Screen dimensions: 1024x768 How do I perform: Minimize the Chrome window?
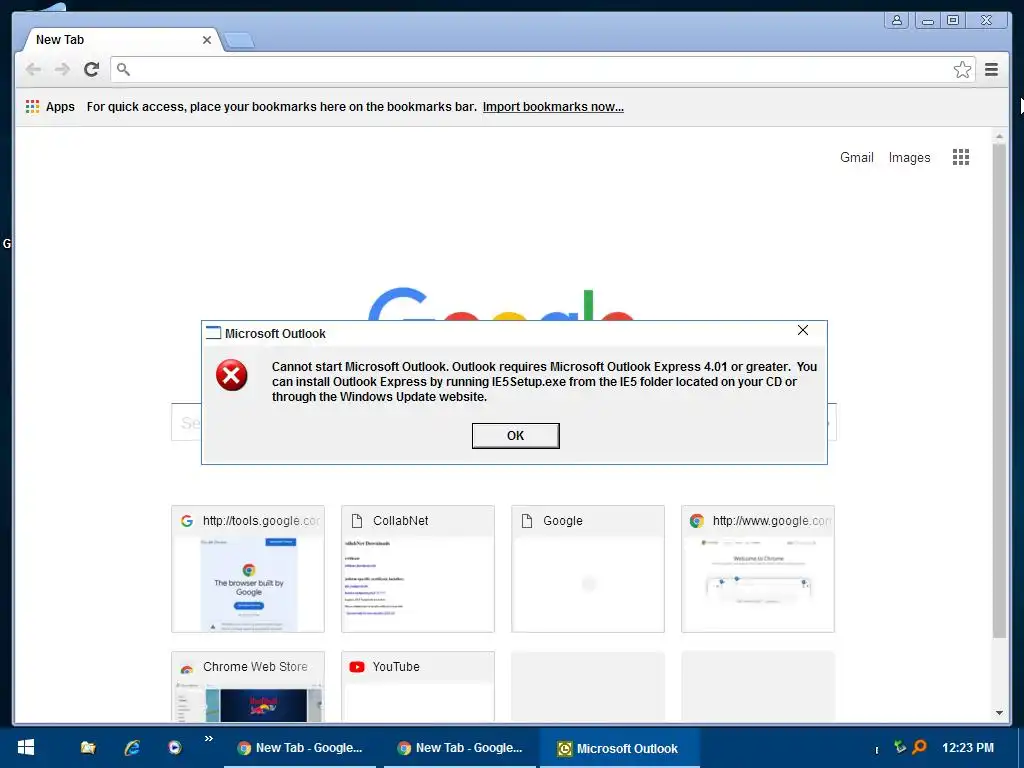[x=927, y=20]
